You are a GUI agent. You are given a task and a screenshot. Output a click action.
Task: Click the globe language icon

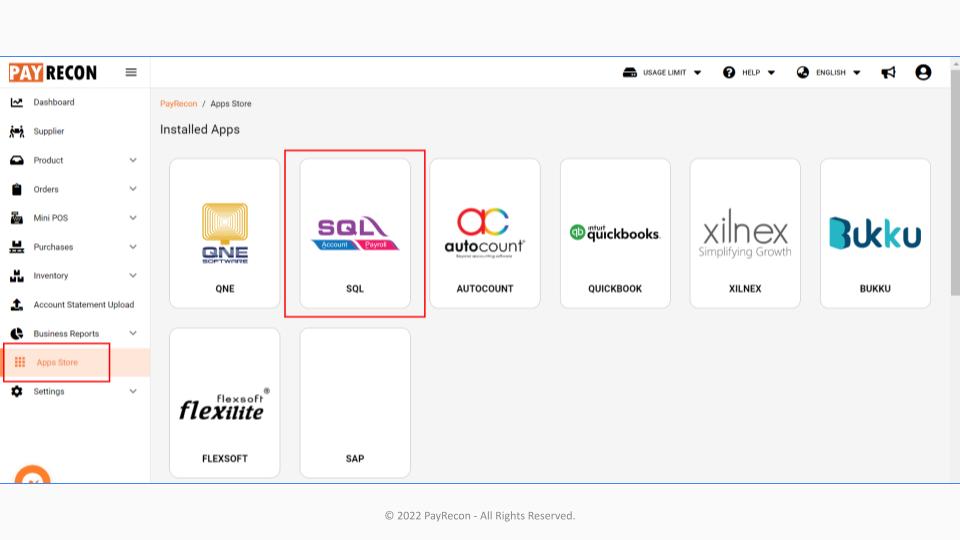[x=803, y=72]
